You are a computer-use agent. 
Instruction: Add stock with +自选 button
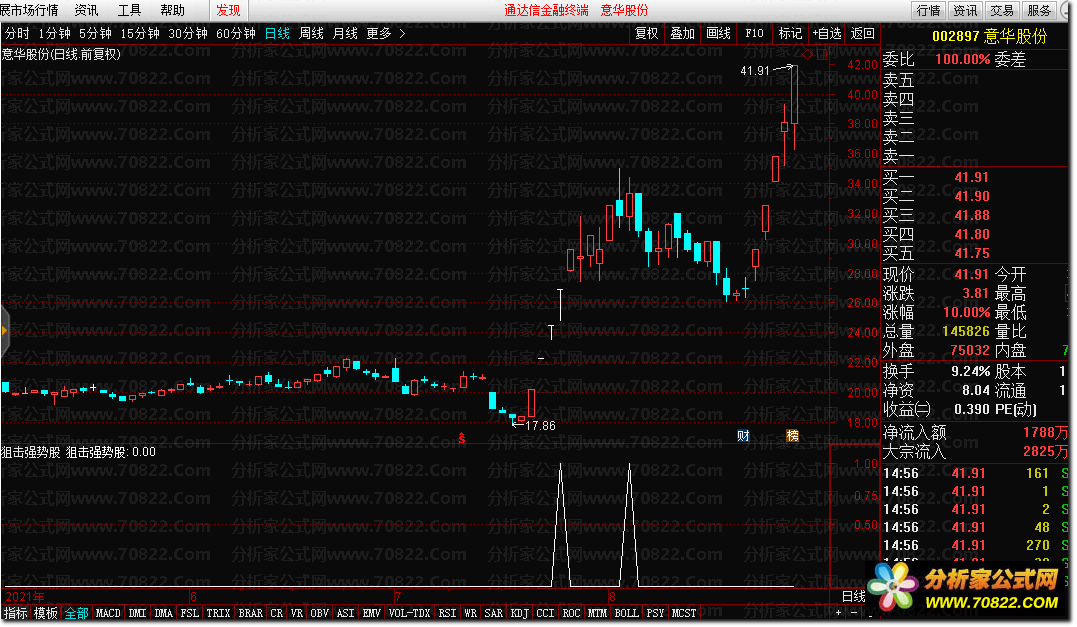point(827,33)
